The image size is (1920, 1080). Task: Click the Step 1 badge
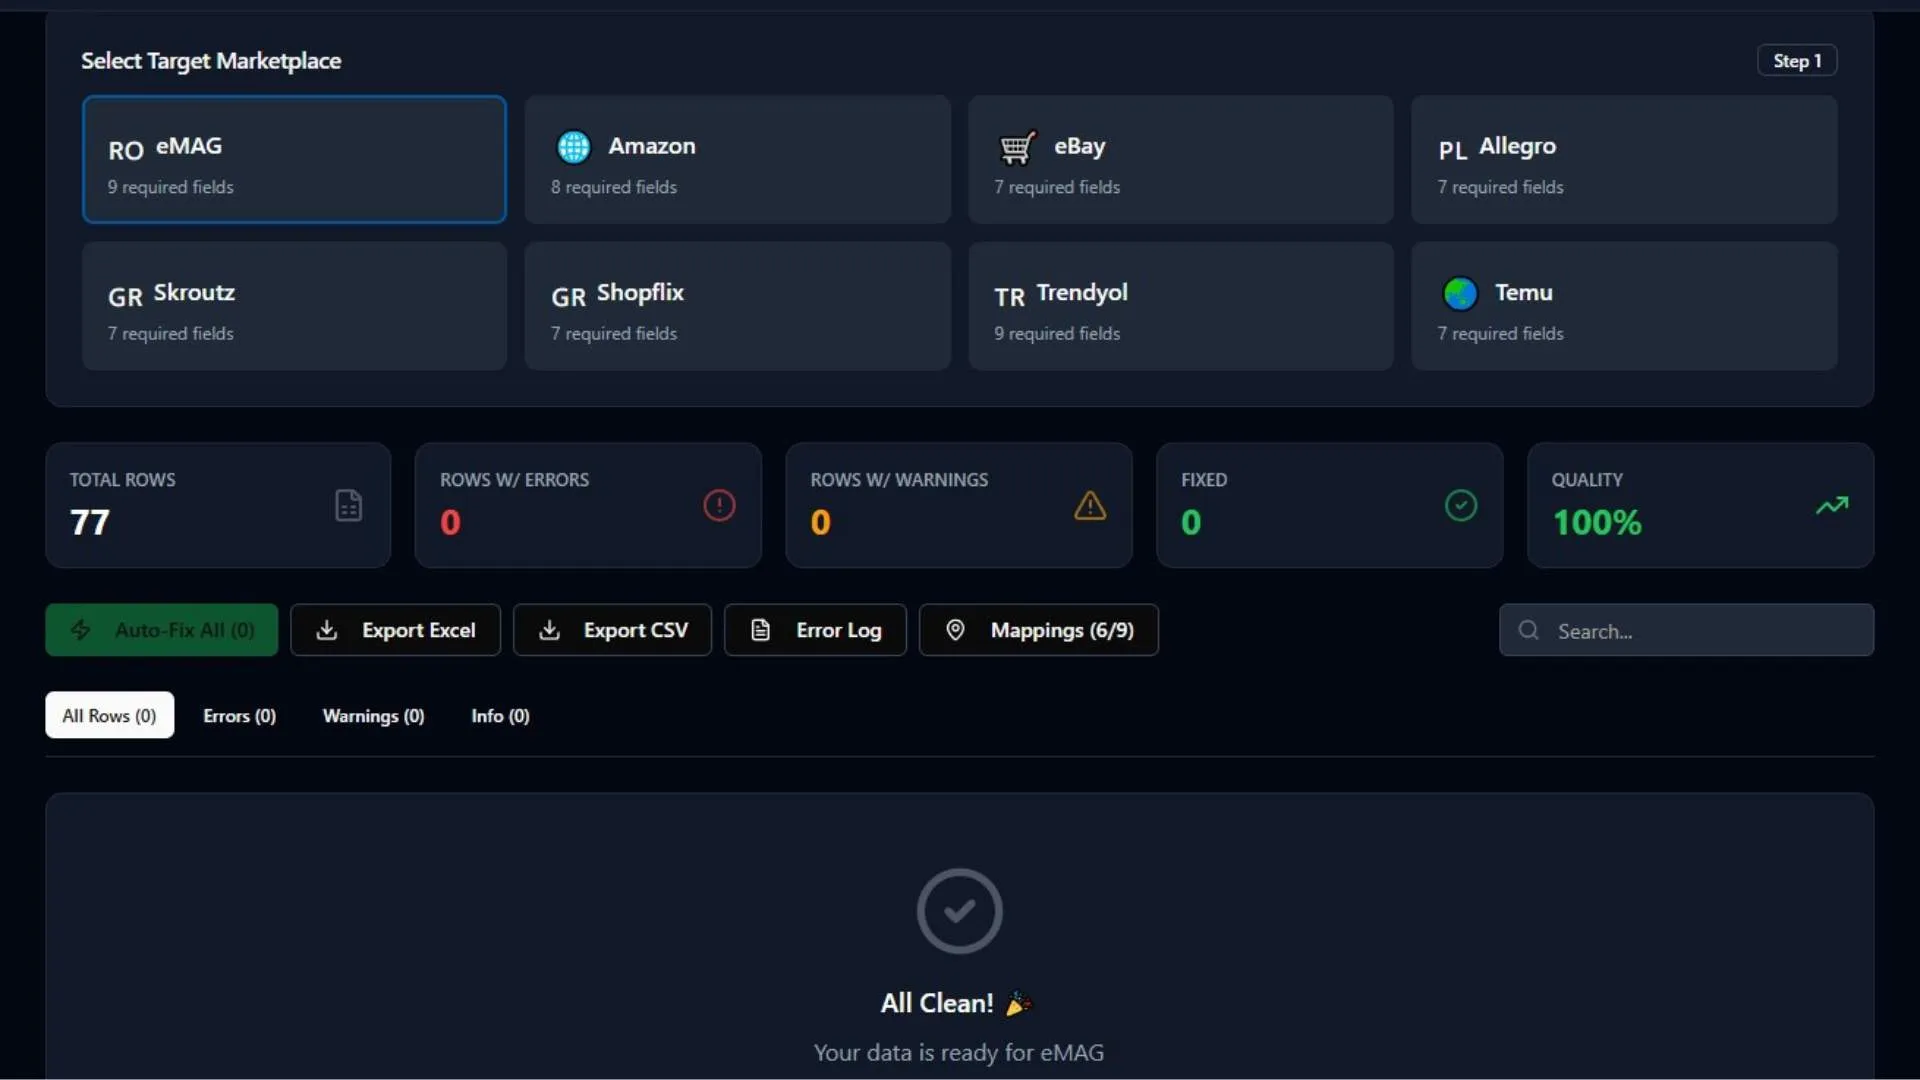pos(1797,60)
